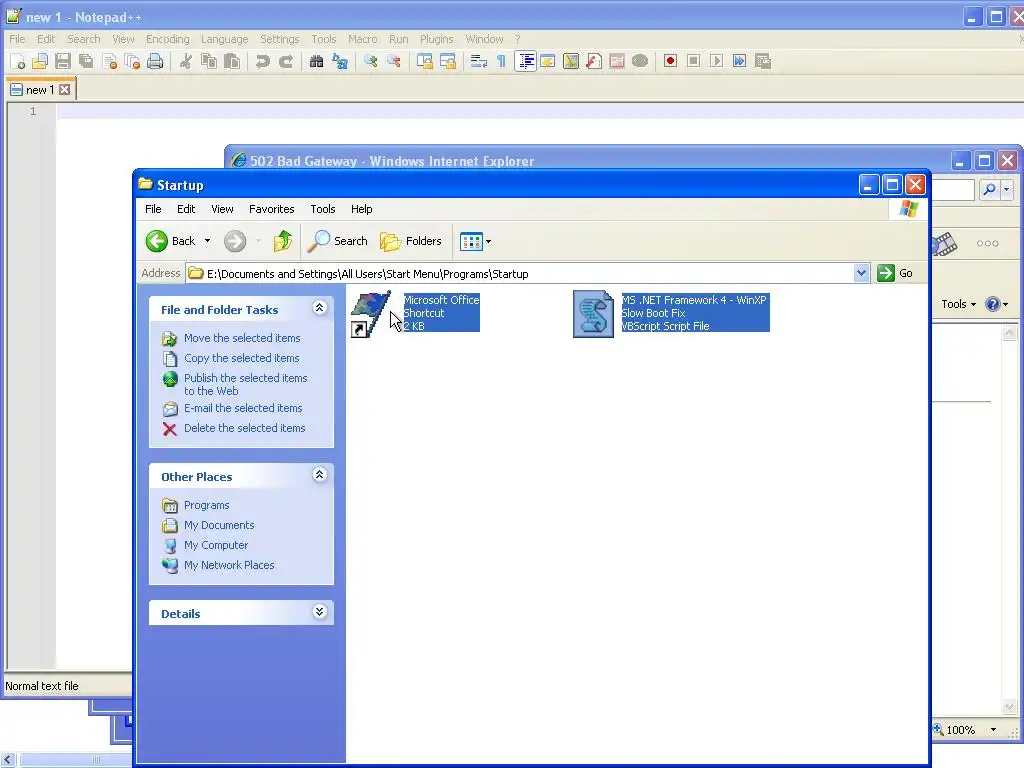Viewport: 1024px width, 768px height.
Task: Click the Paste icon in Notepad++ toolbar
Action: click(232, 61)
